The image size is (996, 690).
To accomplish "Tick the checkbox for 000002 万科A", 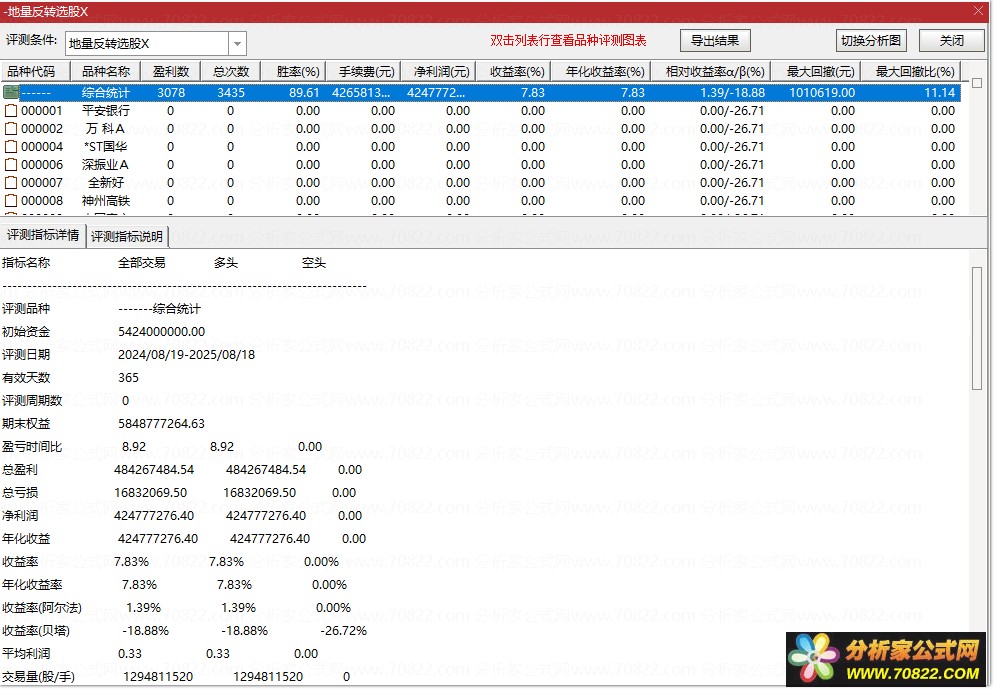I will pos(11,128).
